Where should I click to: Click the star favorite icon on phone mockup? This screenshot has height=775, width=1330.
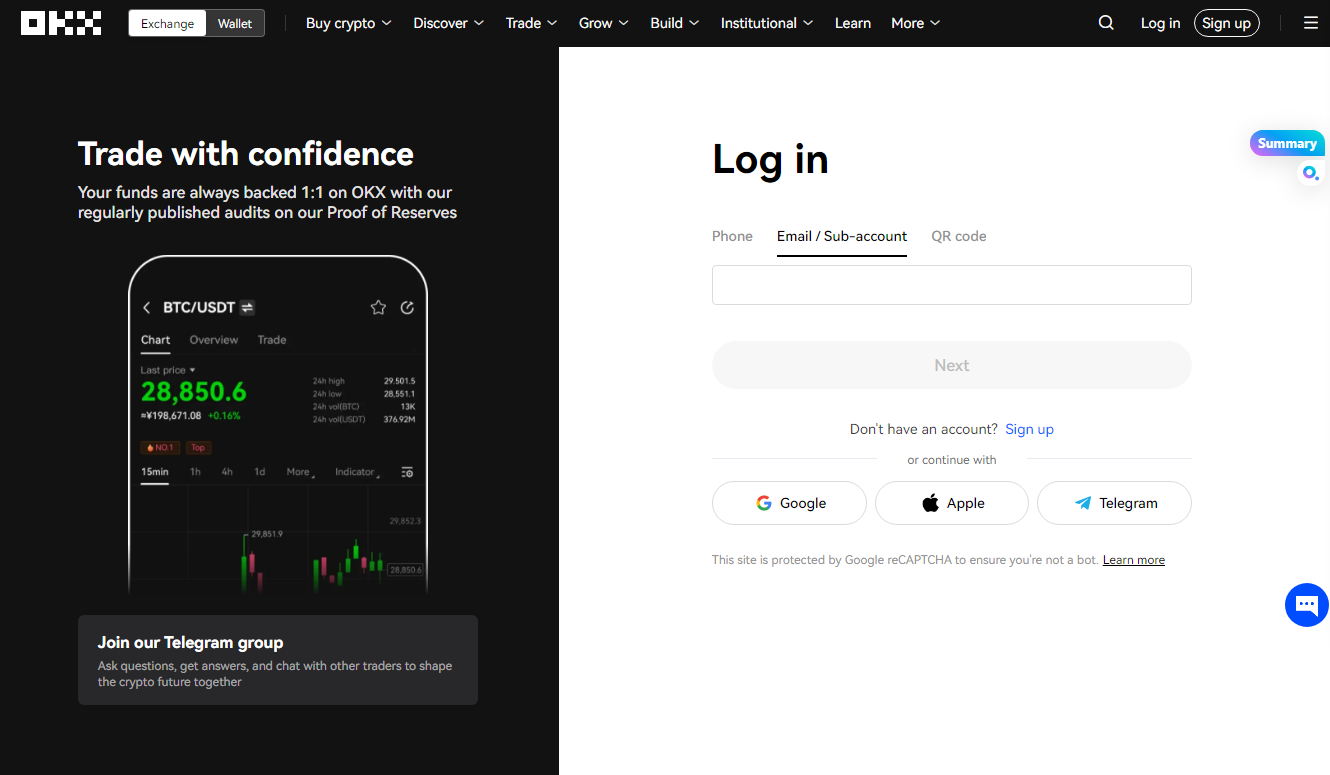378,307
